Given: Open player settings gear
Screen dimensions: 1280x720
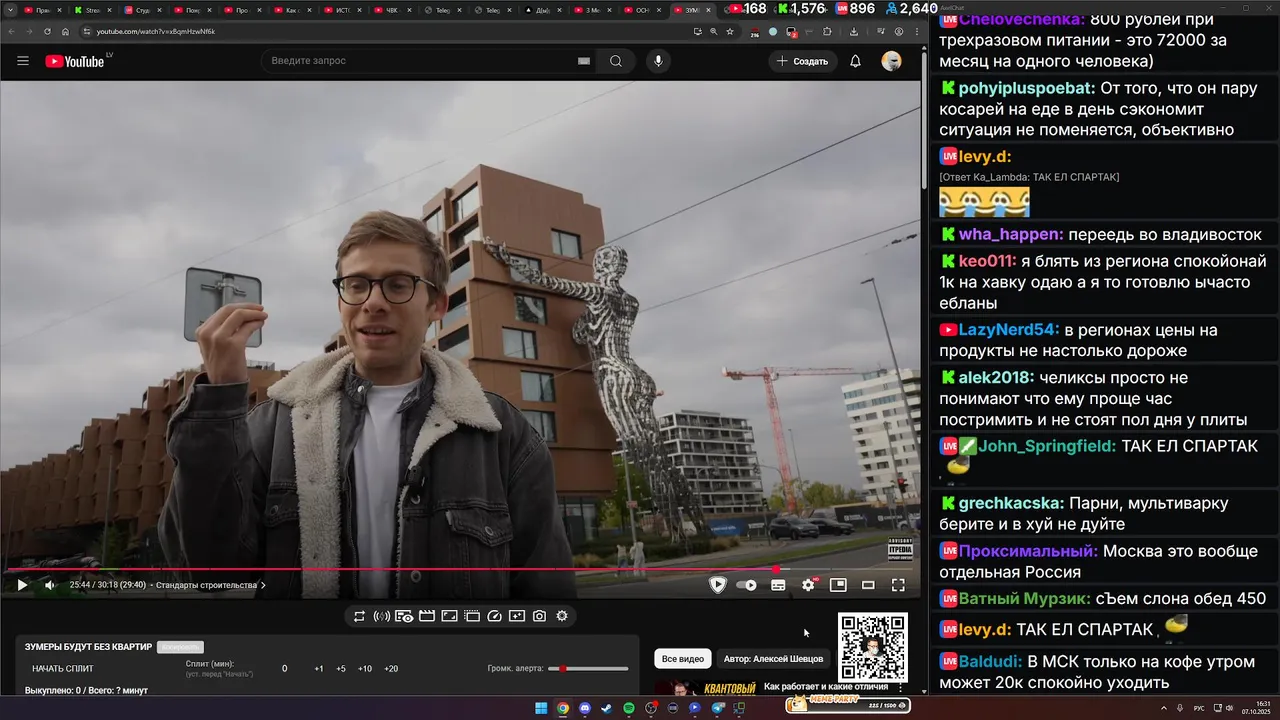Looking at the screenshot, I should [808, 585].
